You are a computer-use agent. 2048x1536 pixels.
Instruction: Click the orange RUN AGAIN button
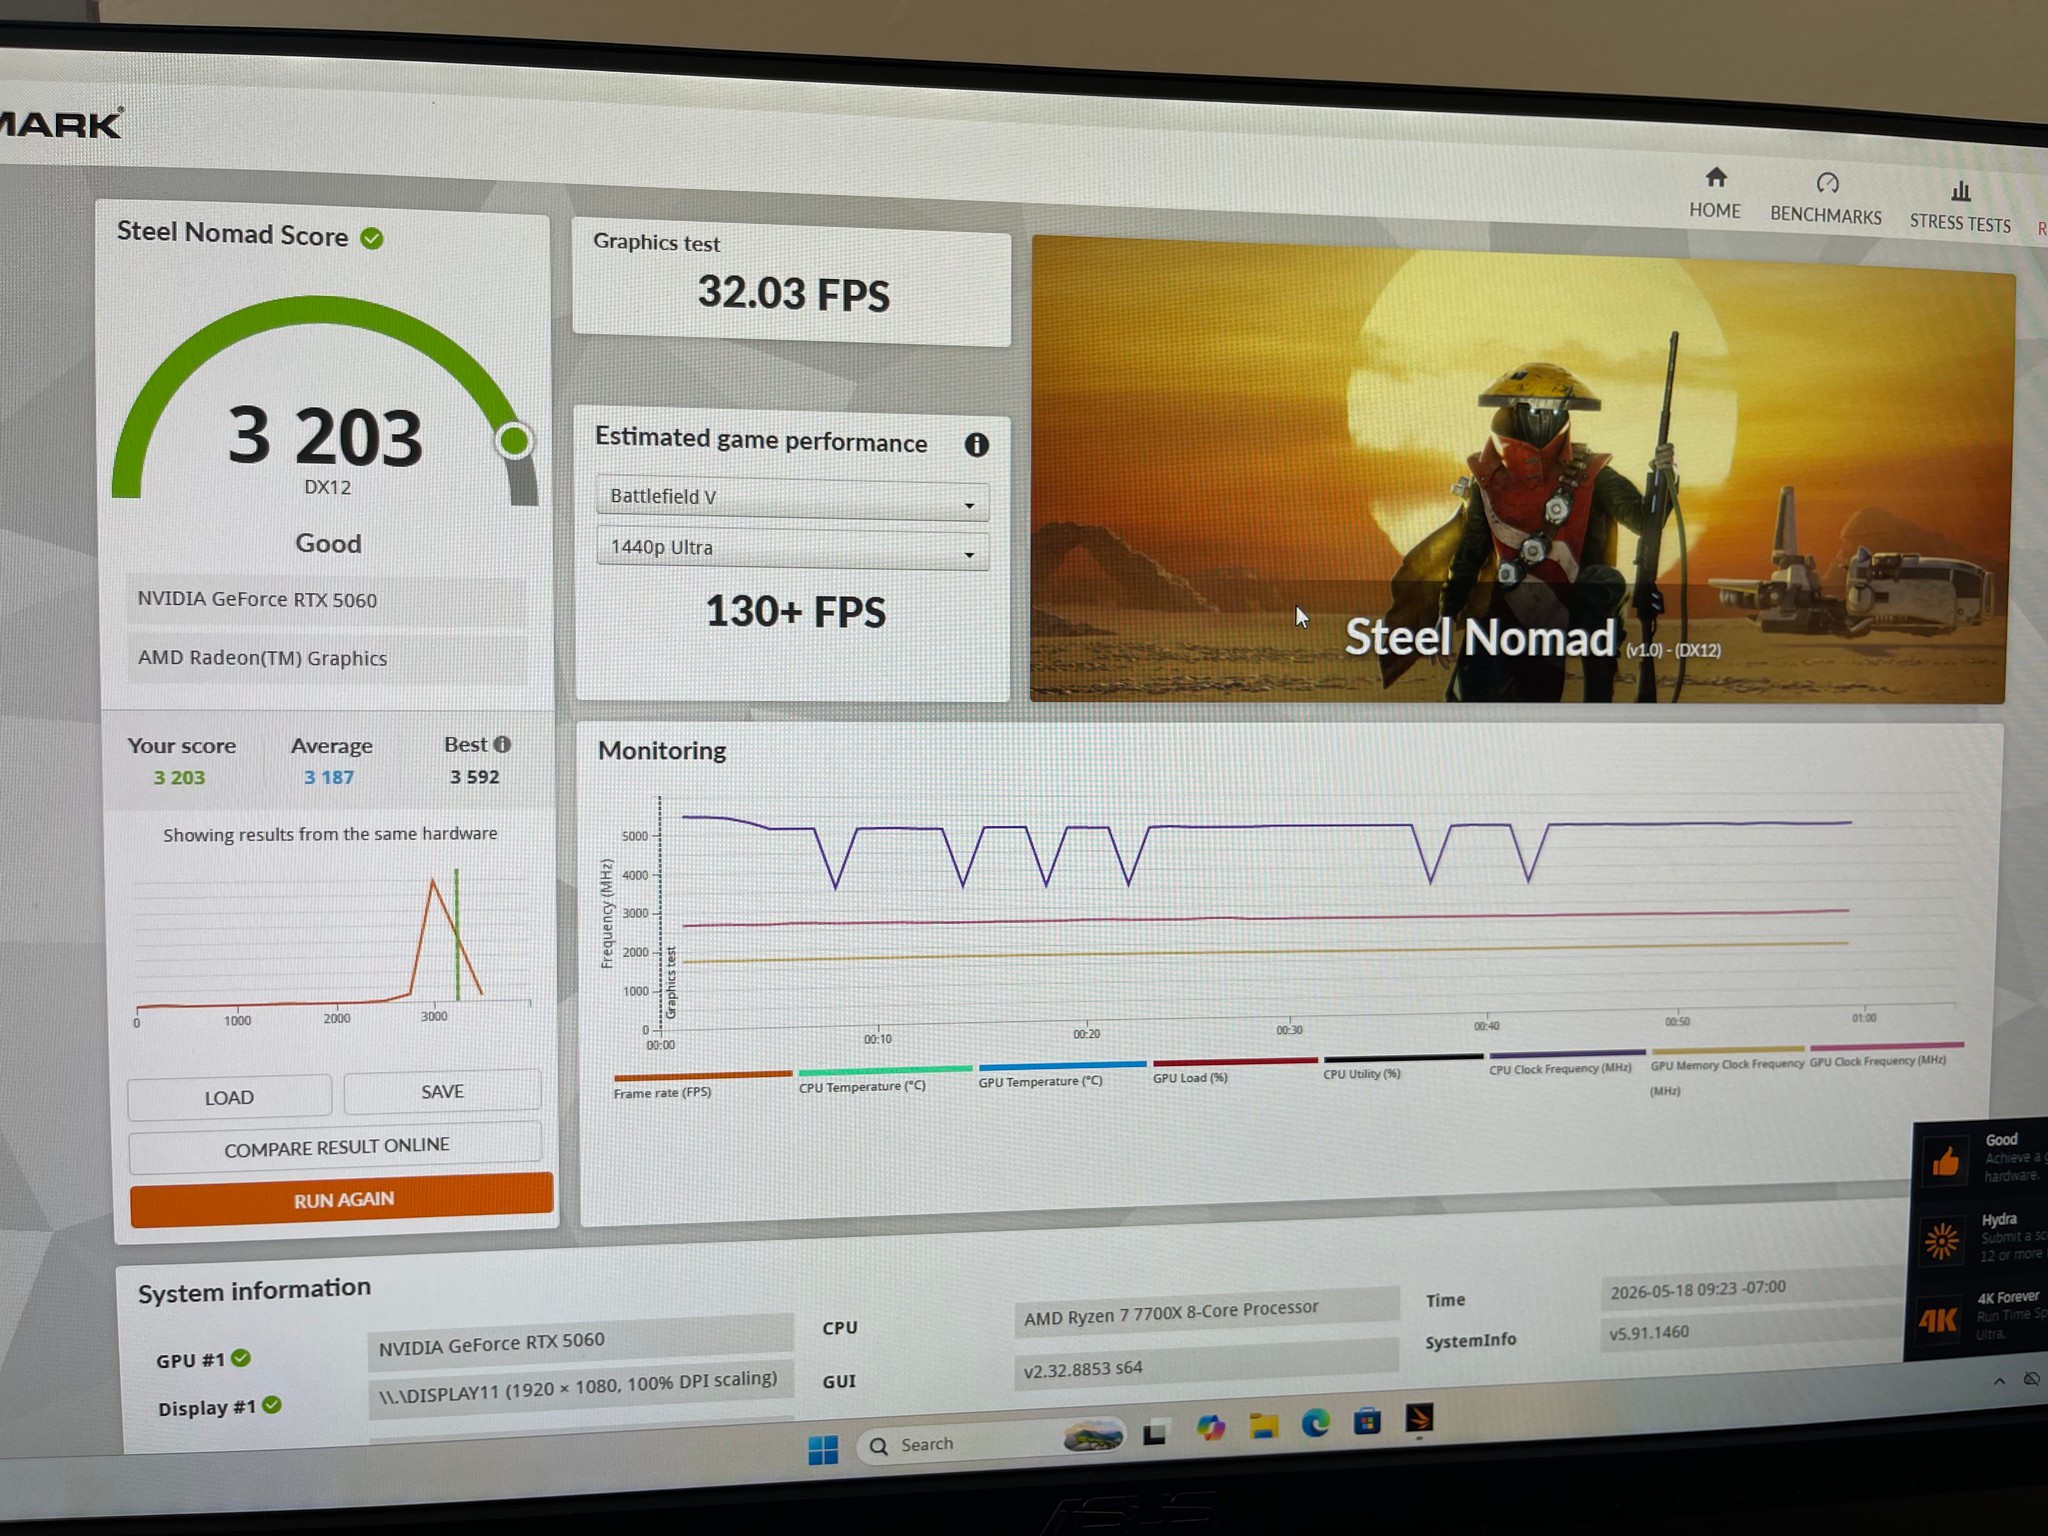click(x=342, y=1199)
